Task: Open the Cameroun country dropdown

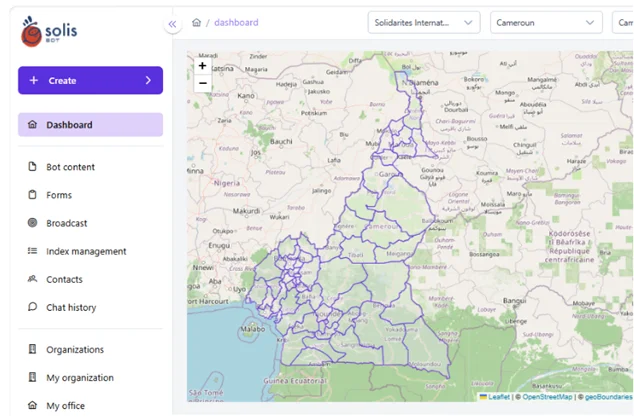Action: click(546, 23)
